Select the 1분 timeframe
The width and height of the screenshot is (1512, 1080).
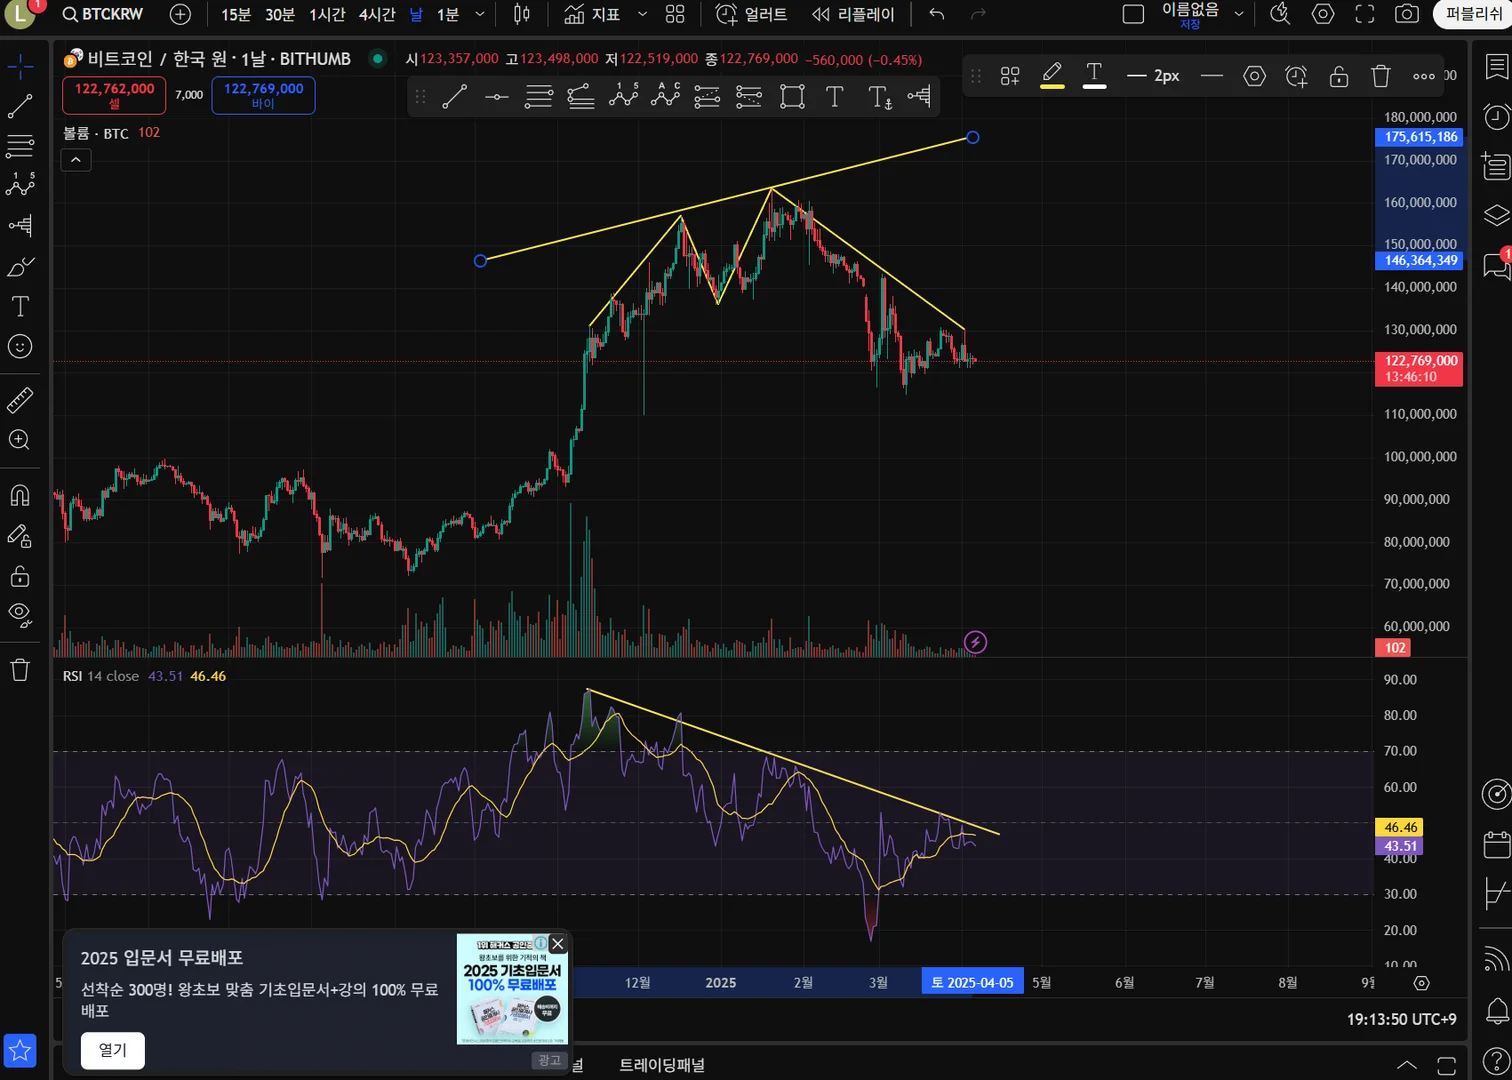(448, 14)
